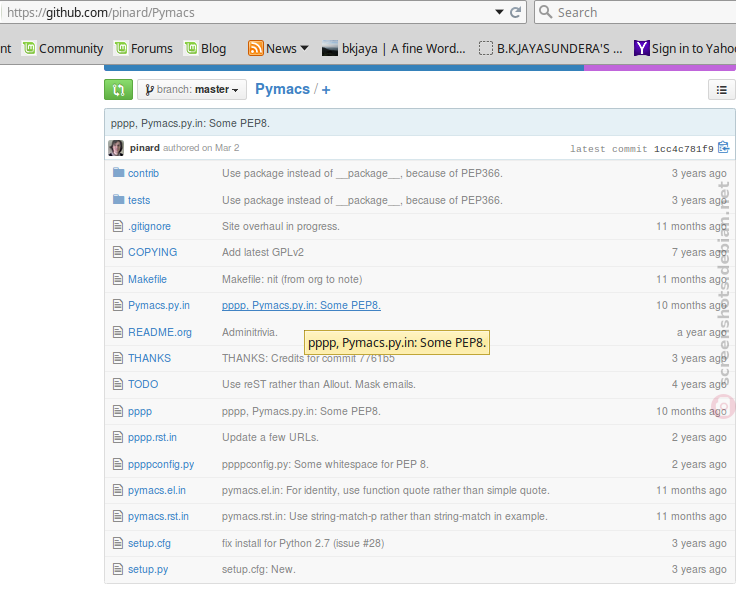
Task: Open the pppp.rst.in file
Action: (152, 437)
